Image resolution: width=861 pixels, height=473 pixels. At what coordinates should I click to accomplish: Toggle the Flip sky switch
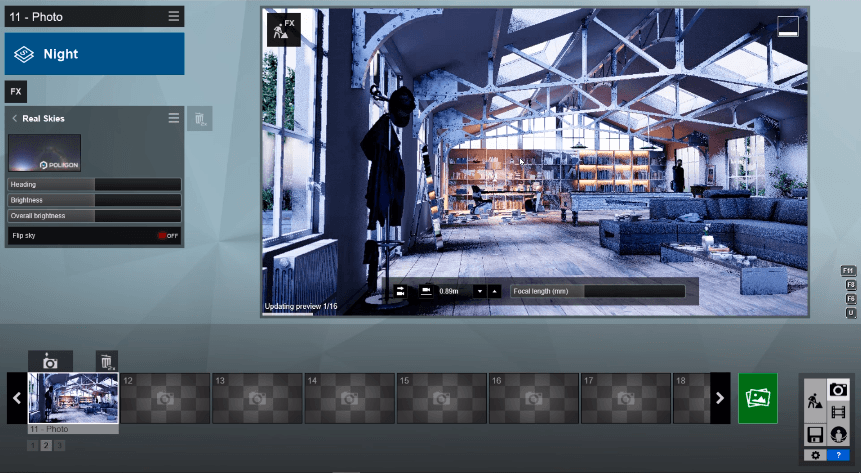(x=166, y=236)
